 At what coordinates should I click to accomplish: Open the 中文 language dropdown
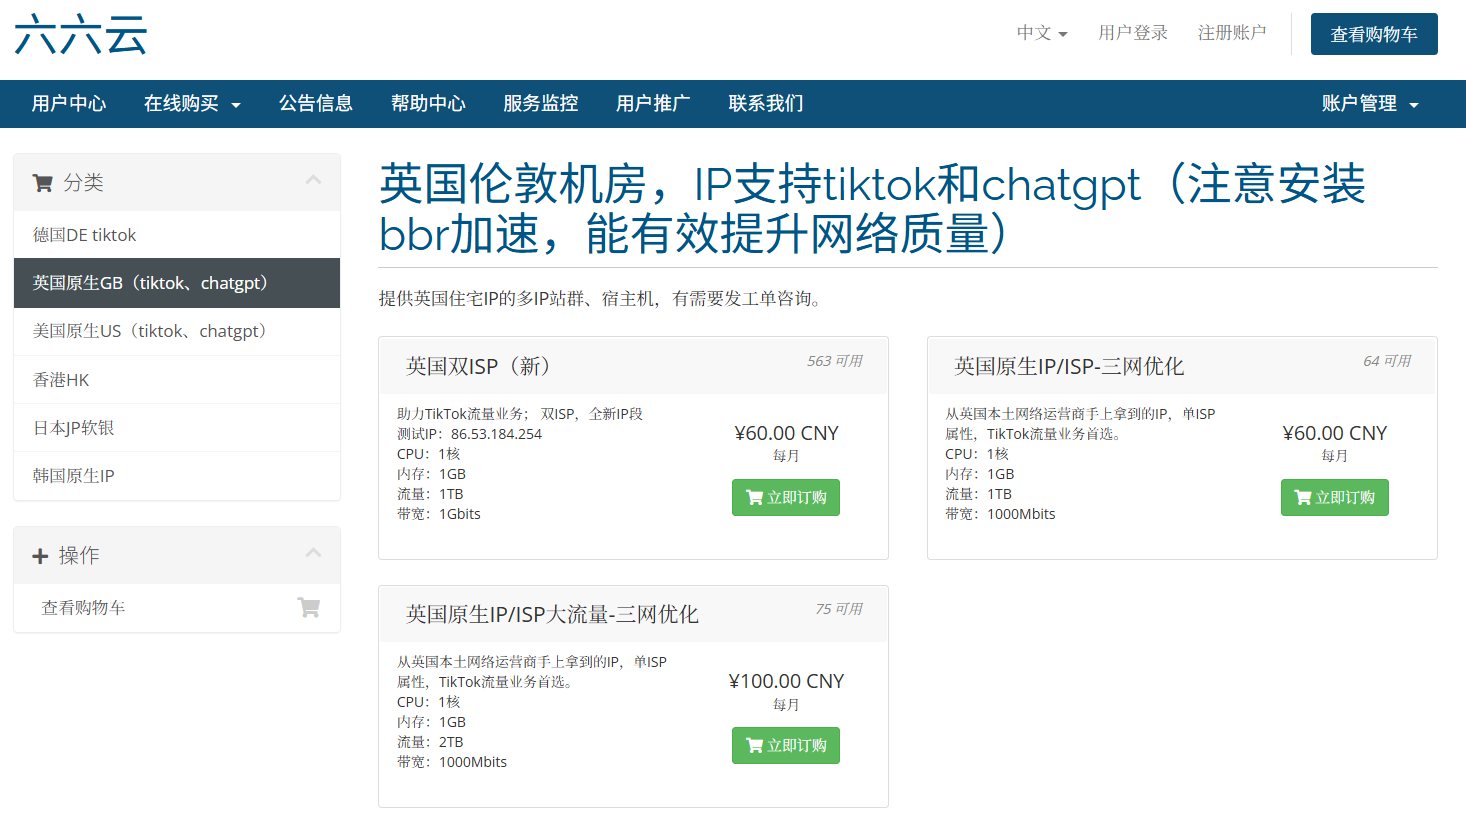click(x=1040, y=33)
